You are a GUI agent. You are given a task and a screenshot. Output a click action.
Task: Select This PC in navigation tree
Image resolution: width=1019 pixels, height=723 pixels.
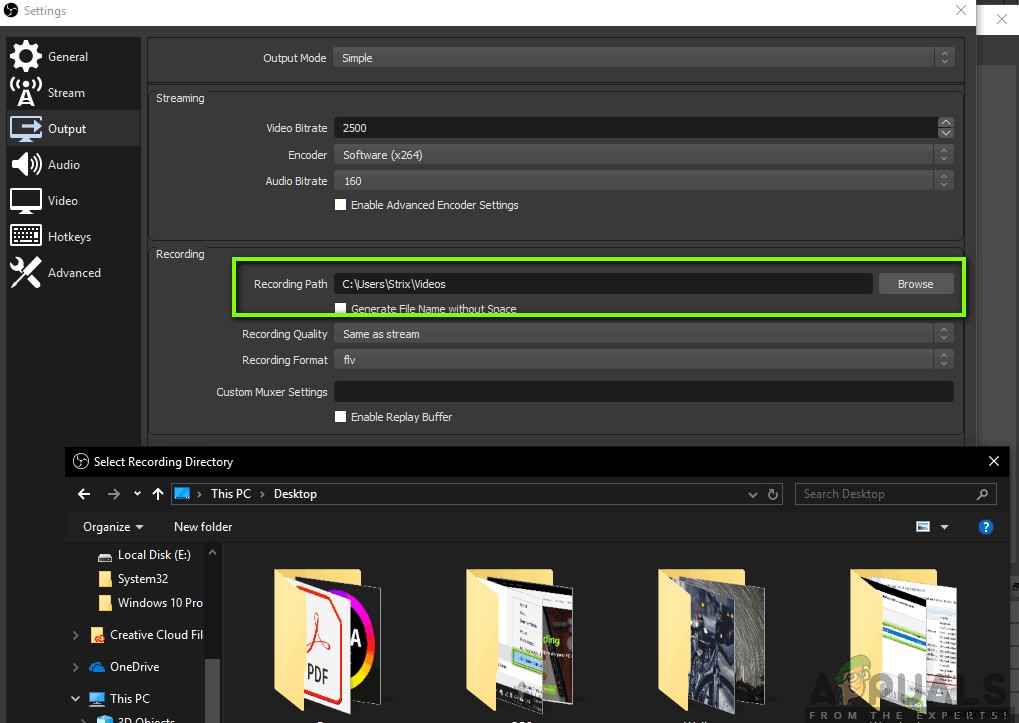pyautogui.click(x=120, y=698)
